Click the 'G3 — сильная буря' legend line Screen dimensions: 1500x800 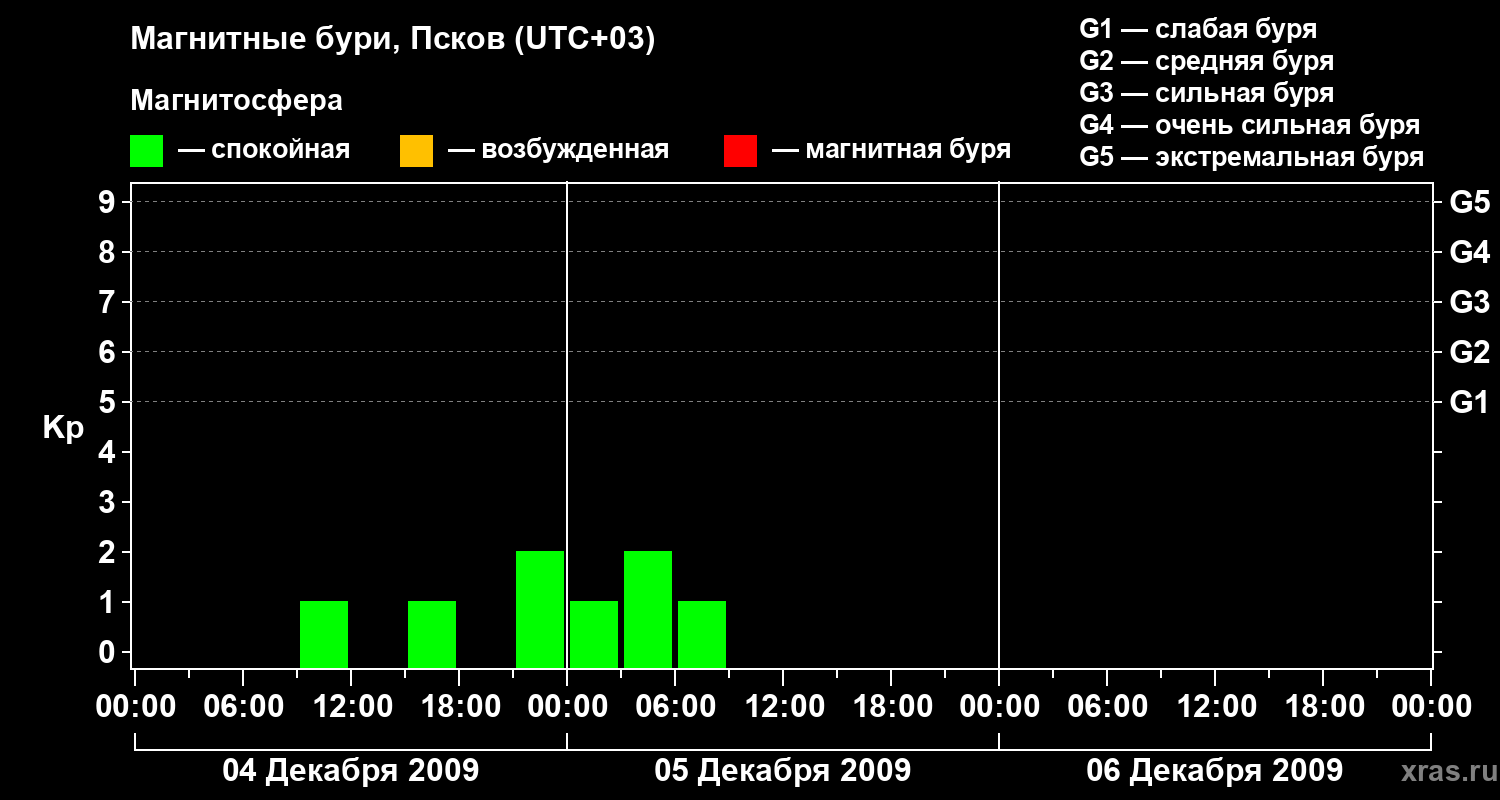coord(1207,93)
